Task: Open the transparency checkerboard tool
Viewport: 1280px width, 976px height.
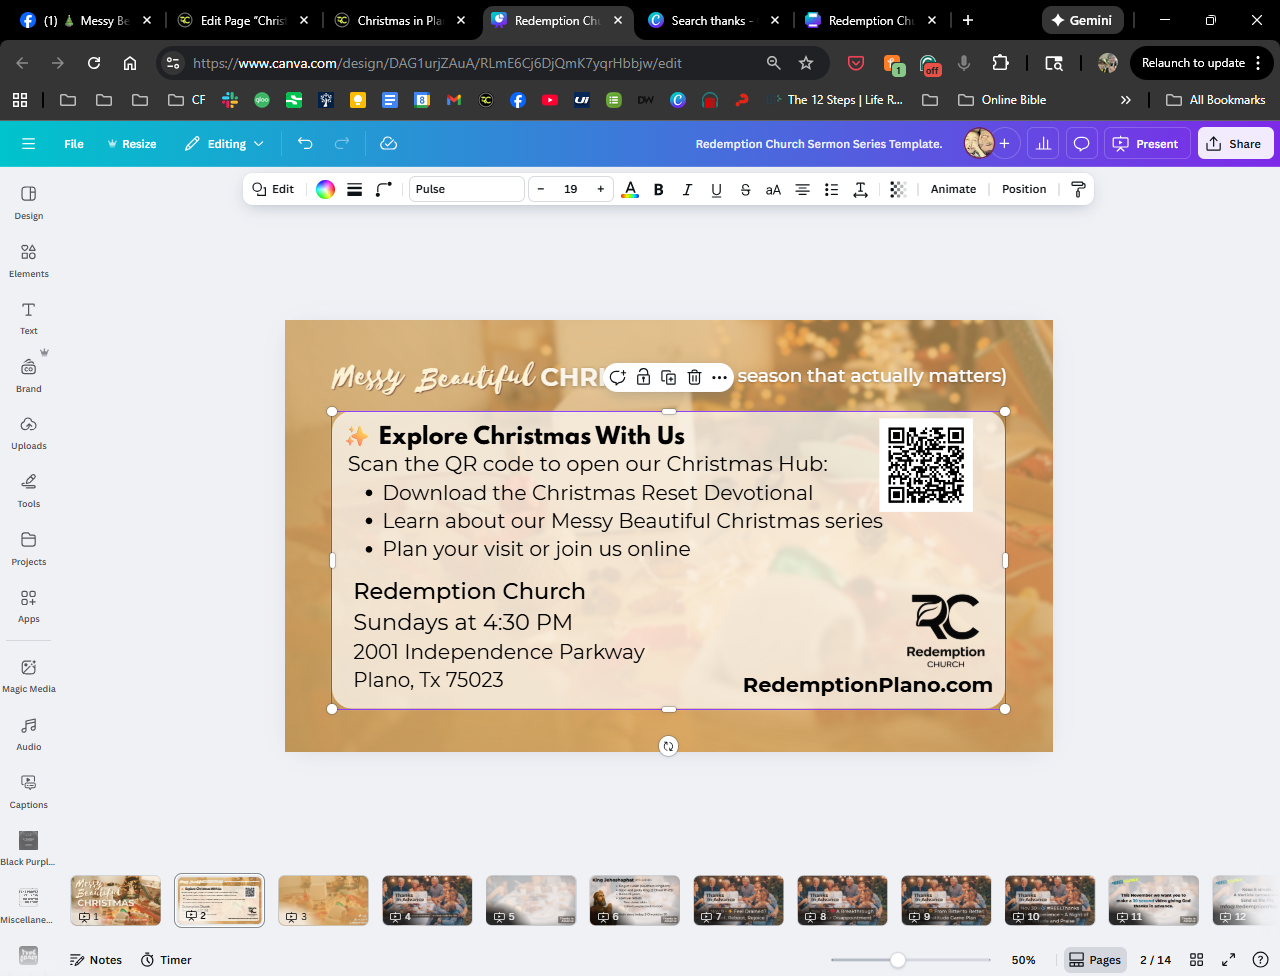Action: pyautogui.click(x=897, y=189)
